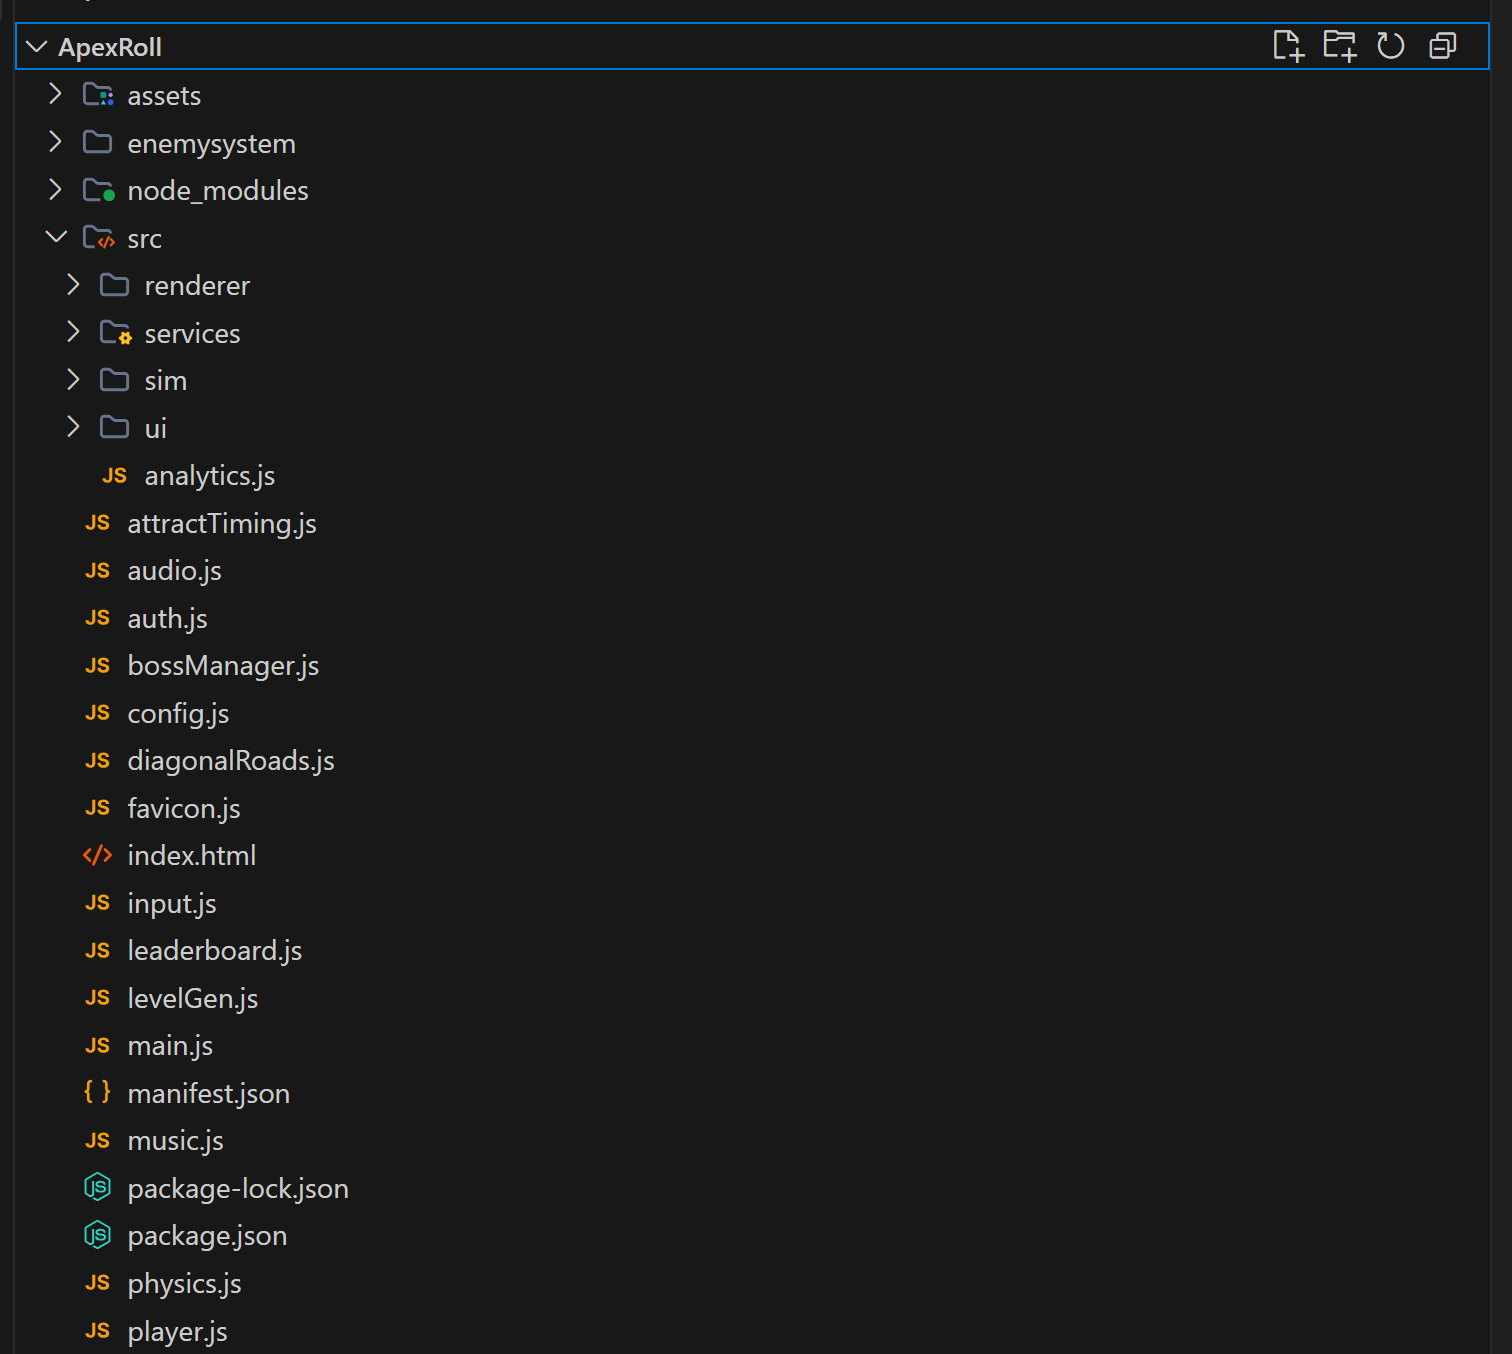The width and height of the screenshot is (1512, 1354).
Task: Open package-lock.json file
Action: click(x=238, y=1189)
